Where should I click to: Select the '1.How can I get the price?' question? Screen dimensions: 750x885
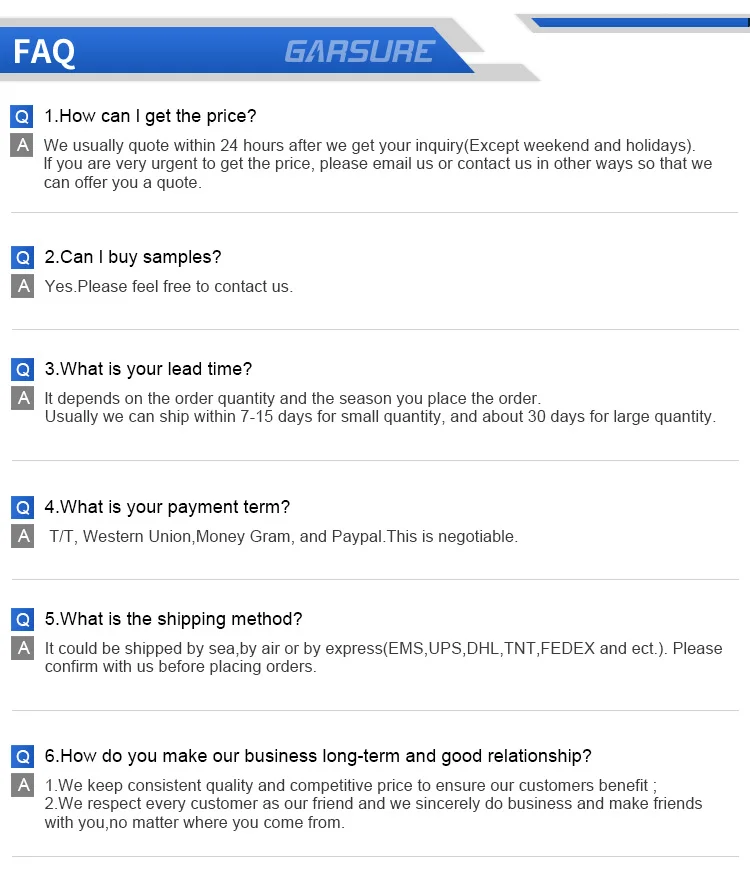click(x=150, y=116)
